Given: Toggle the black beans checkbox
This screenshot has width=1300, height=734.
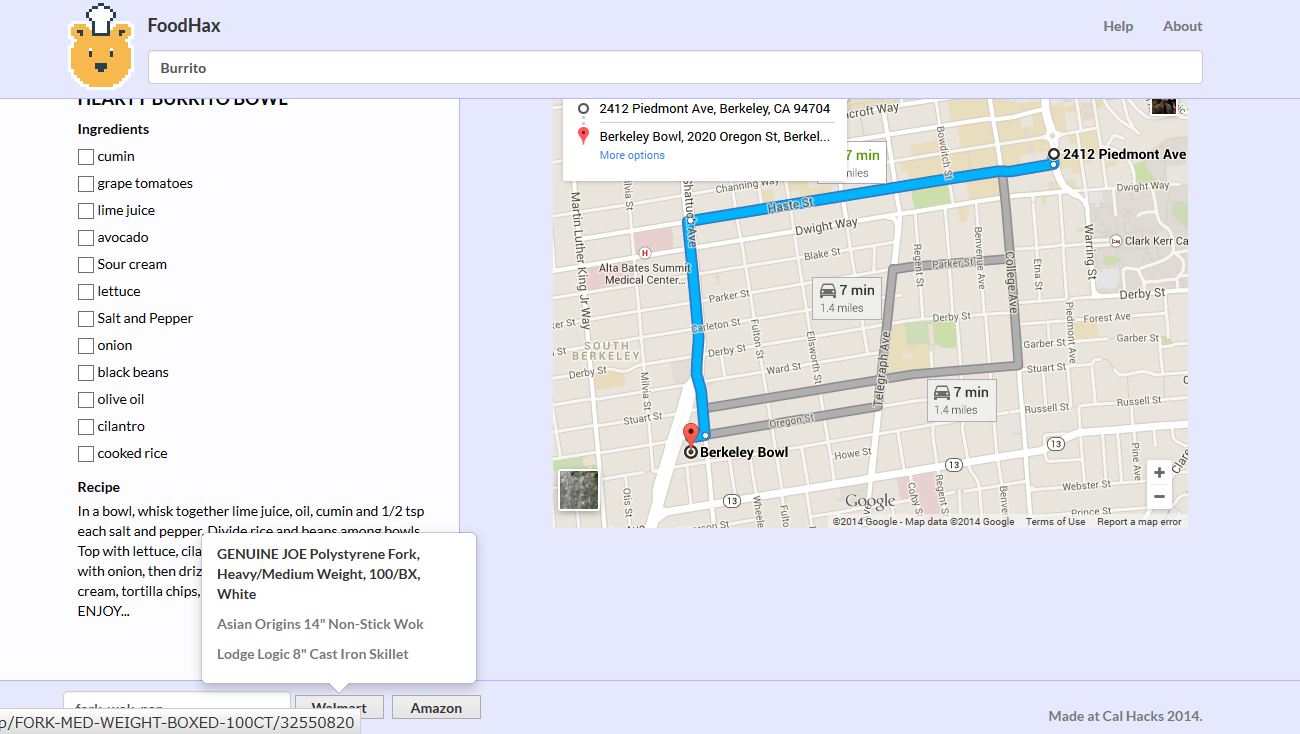Looking at the screenshot, I should pyautogui.click(x=86, y=373).
